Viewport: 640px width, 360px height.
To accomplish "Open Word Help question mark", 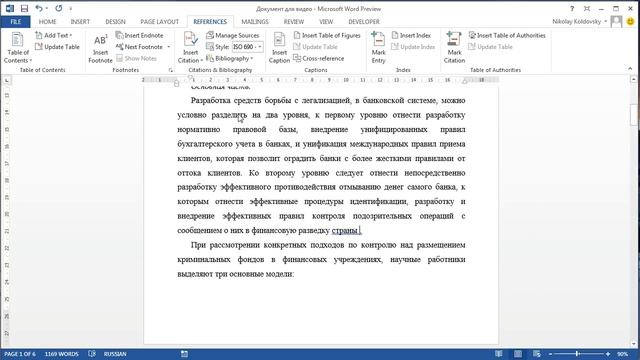I will click(572, 9).
